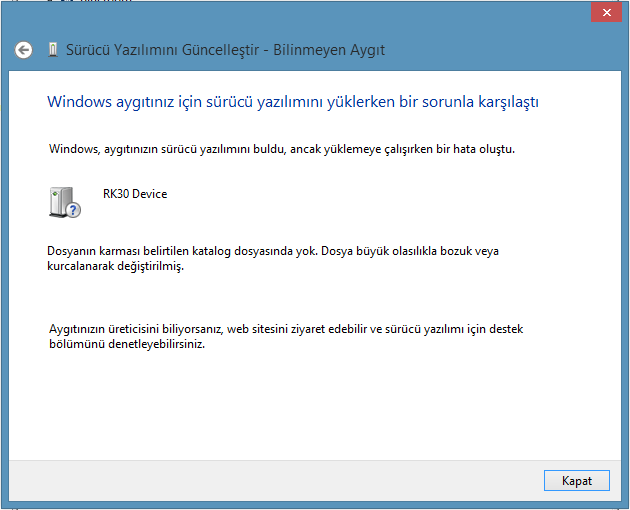
Task: Click the back arrow button
Action: 24,50
